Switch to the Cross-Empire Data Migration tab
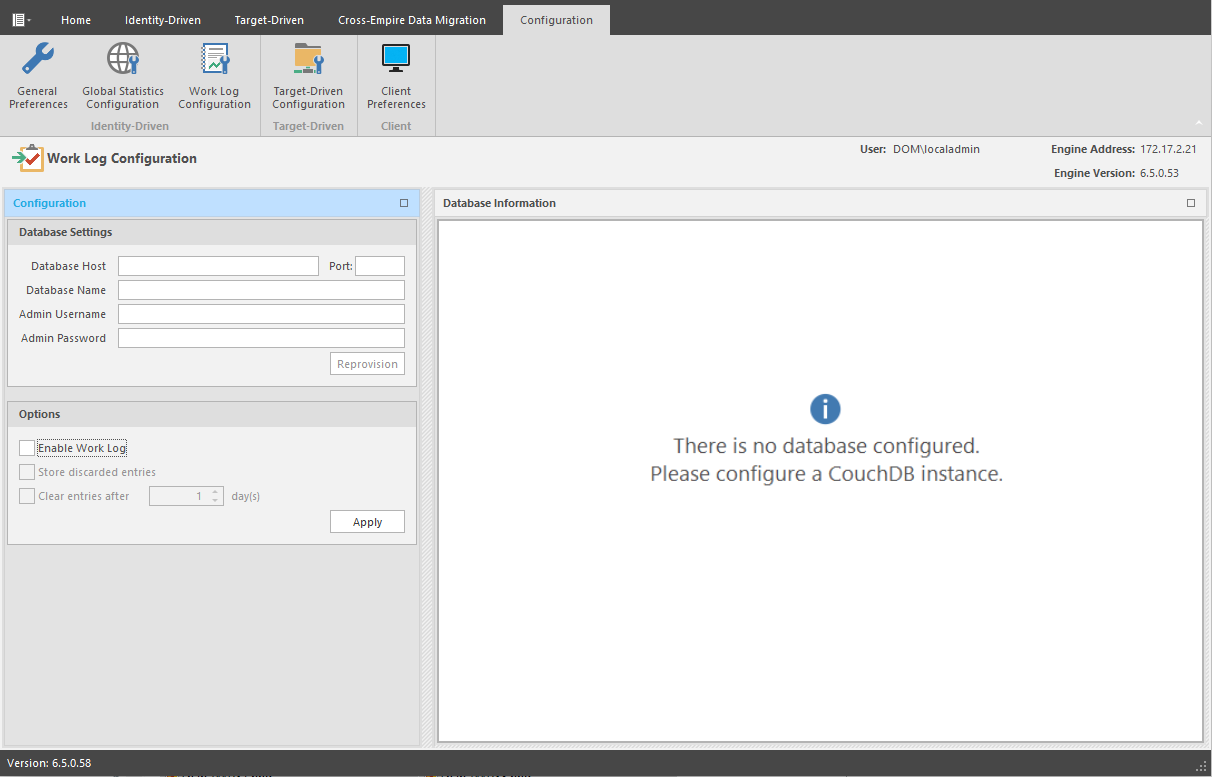Screen dimensions: 1212x777 pos(412,19)
